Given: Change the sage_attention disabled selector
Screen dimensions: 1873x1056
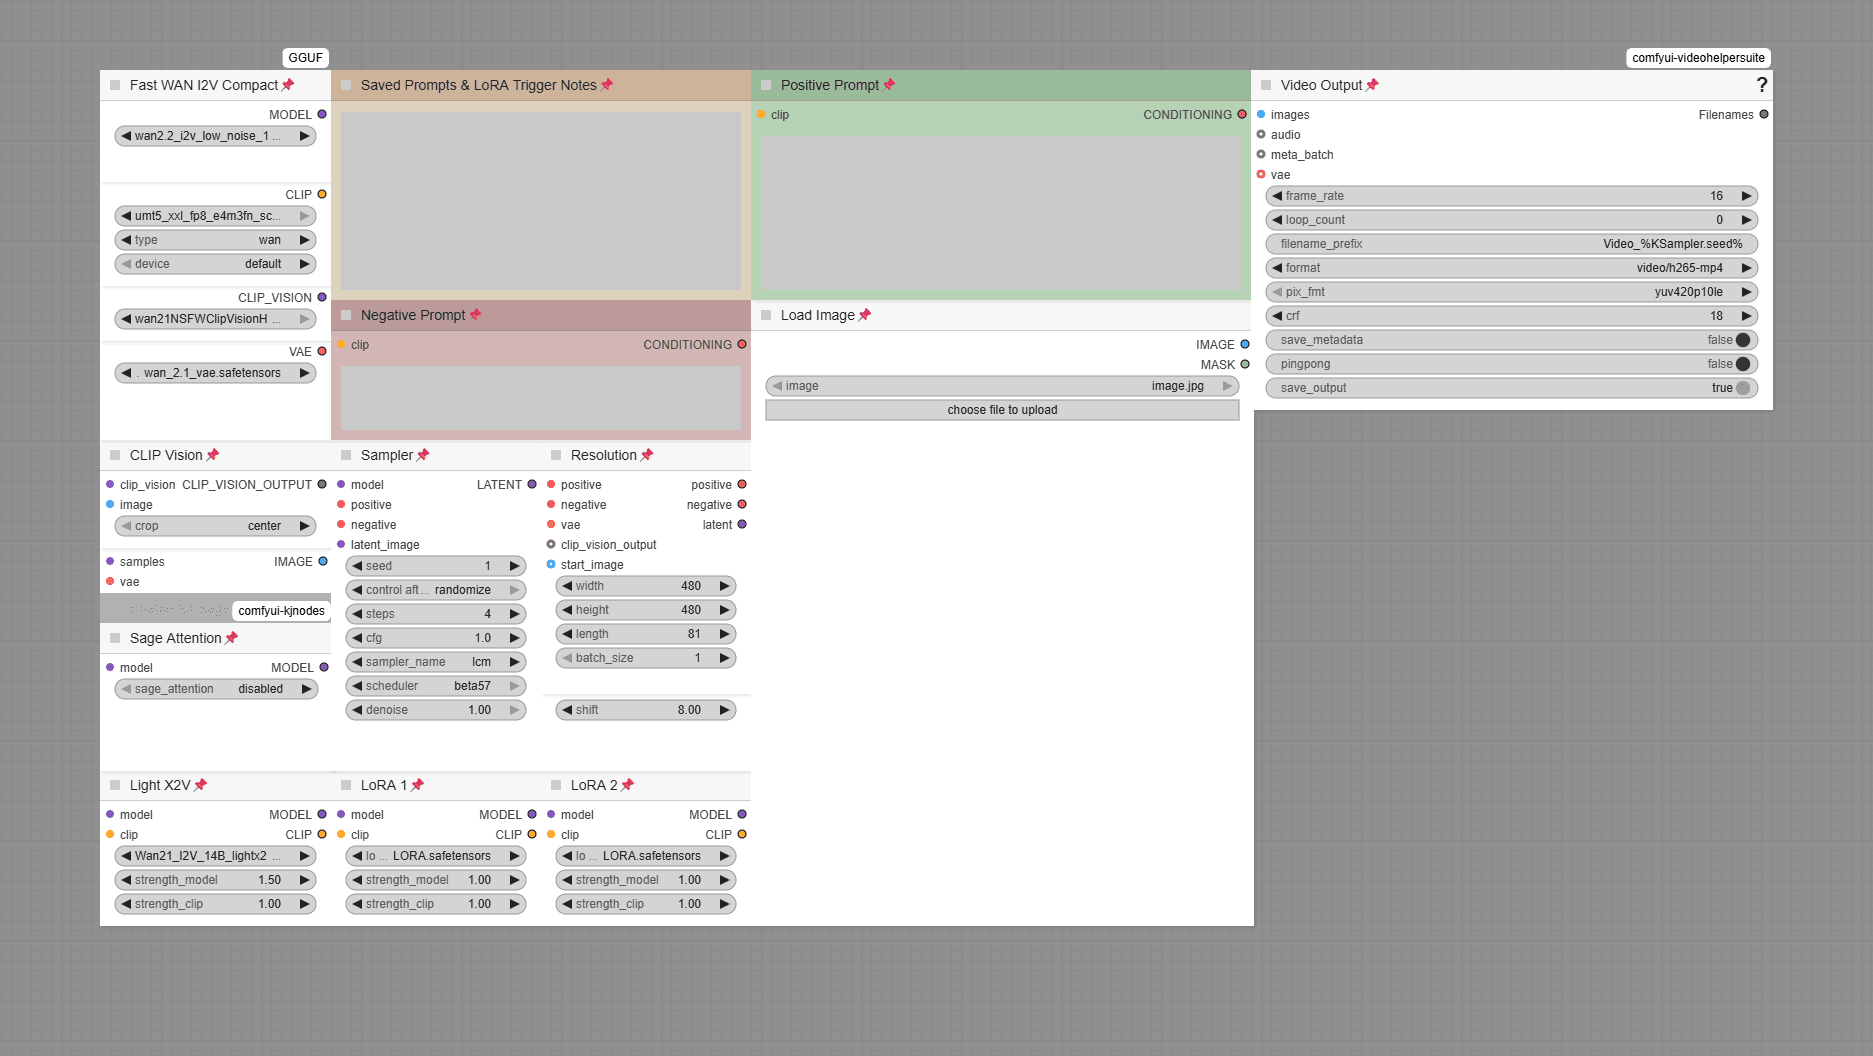Looking at the screenshot, I should coord(216,689).
